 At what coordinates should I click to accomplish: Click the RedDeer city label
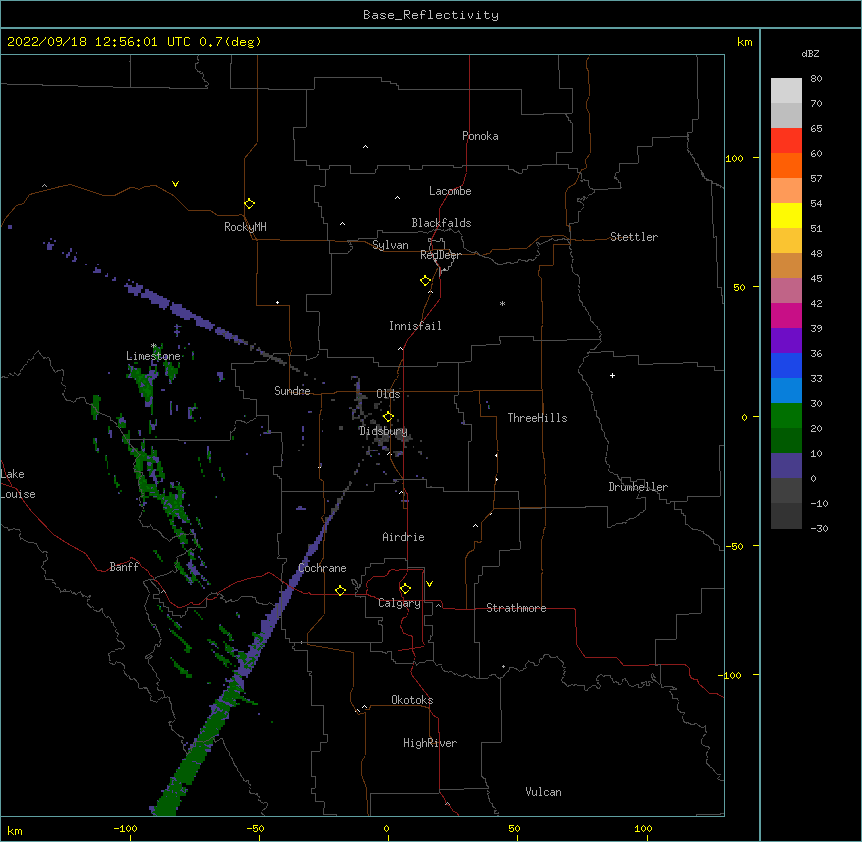tap(440, 255)
